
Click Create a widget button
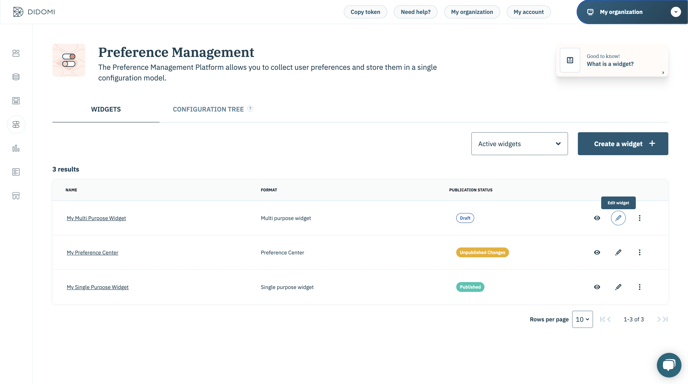click(623, 144)
